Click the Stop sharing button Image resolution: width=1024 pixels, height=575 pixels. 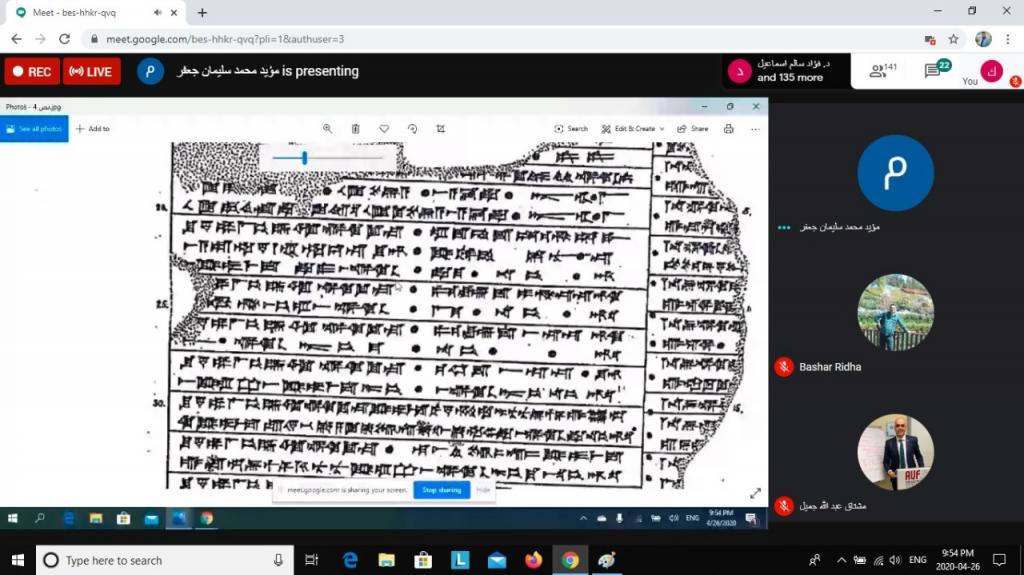tap(441, 490)
